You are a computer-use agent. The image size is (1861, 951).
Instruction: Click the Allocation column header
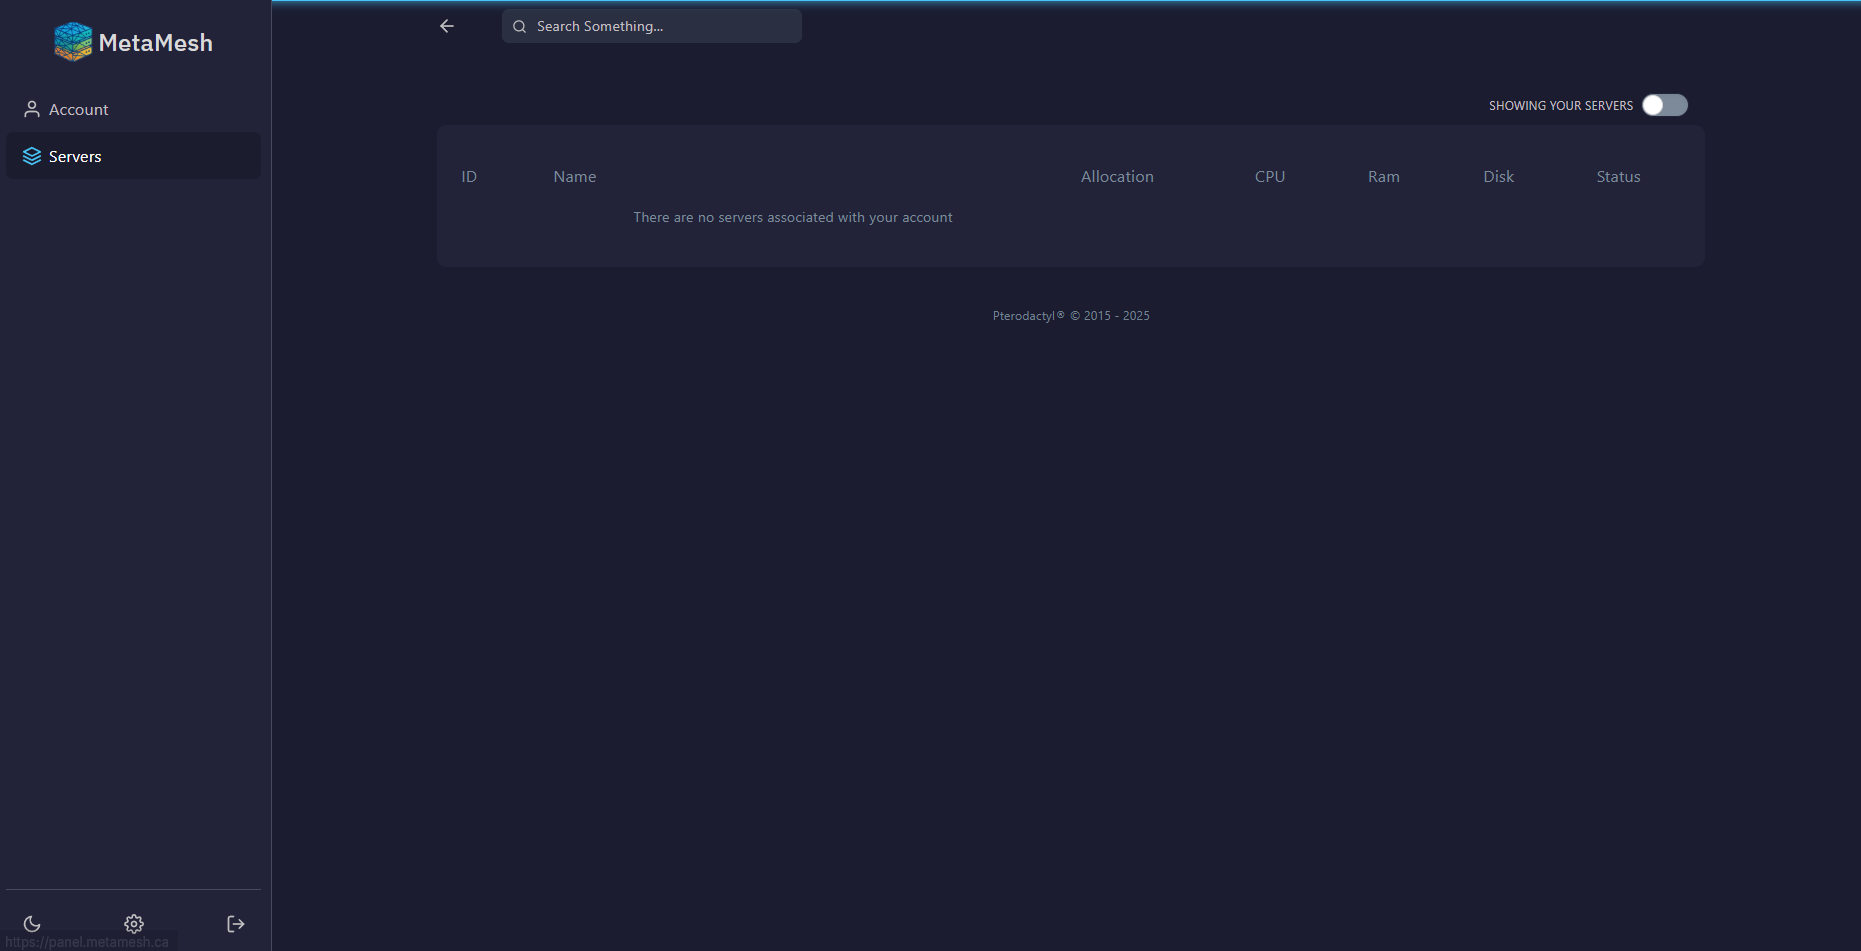pos(1117,177)
